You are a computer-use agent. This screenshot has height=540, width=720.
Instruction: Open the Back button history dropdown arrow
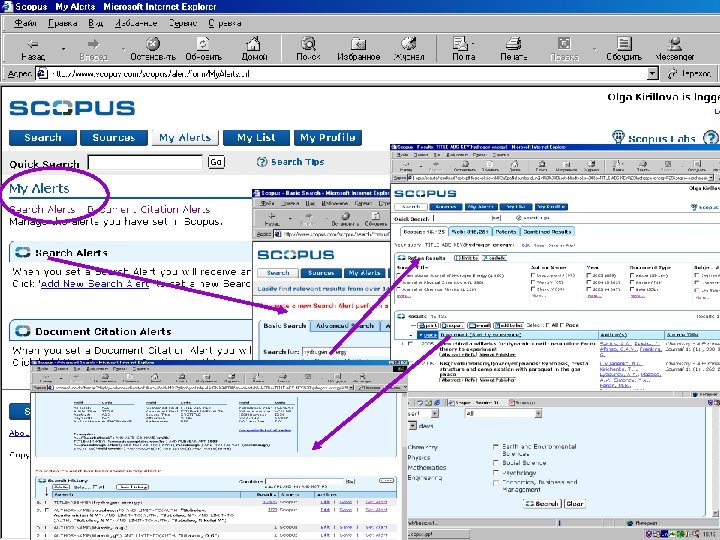click(63, 48)
